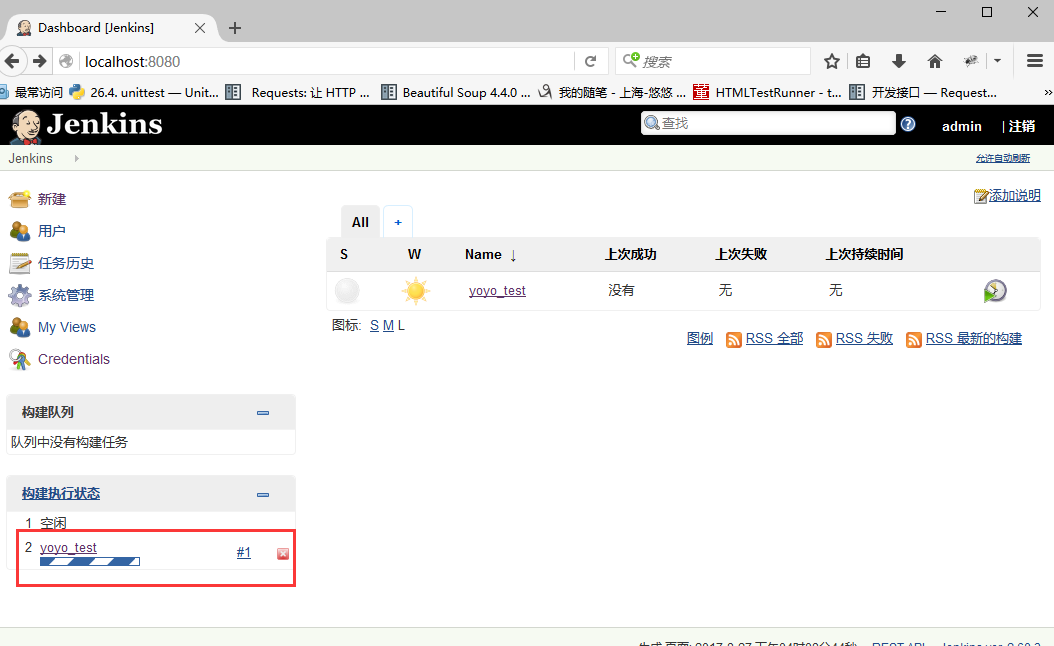Click the browser 搜索 search field

(x=713, y=62)
